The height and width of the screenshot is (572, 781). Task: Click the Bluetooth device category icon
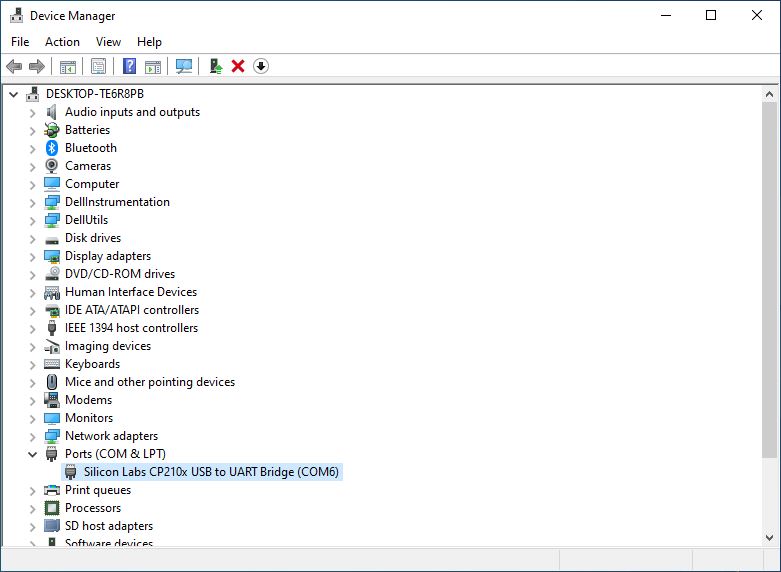coord(52,148)
